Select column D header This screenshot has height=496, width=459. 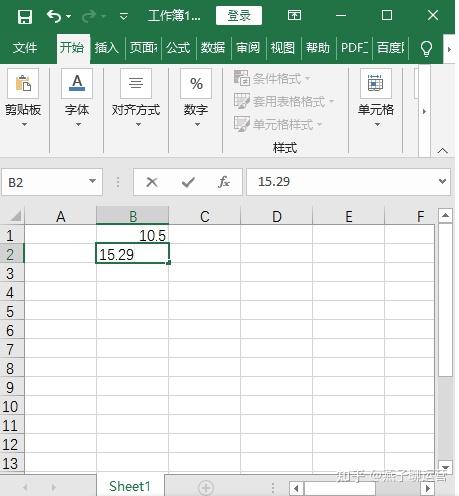point(277,217)
